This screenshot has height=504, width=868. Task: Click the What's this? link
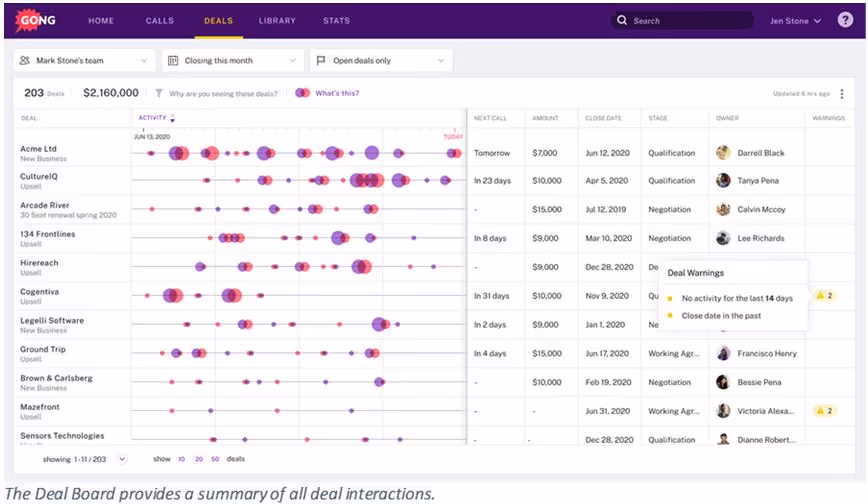[337, 93]
